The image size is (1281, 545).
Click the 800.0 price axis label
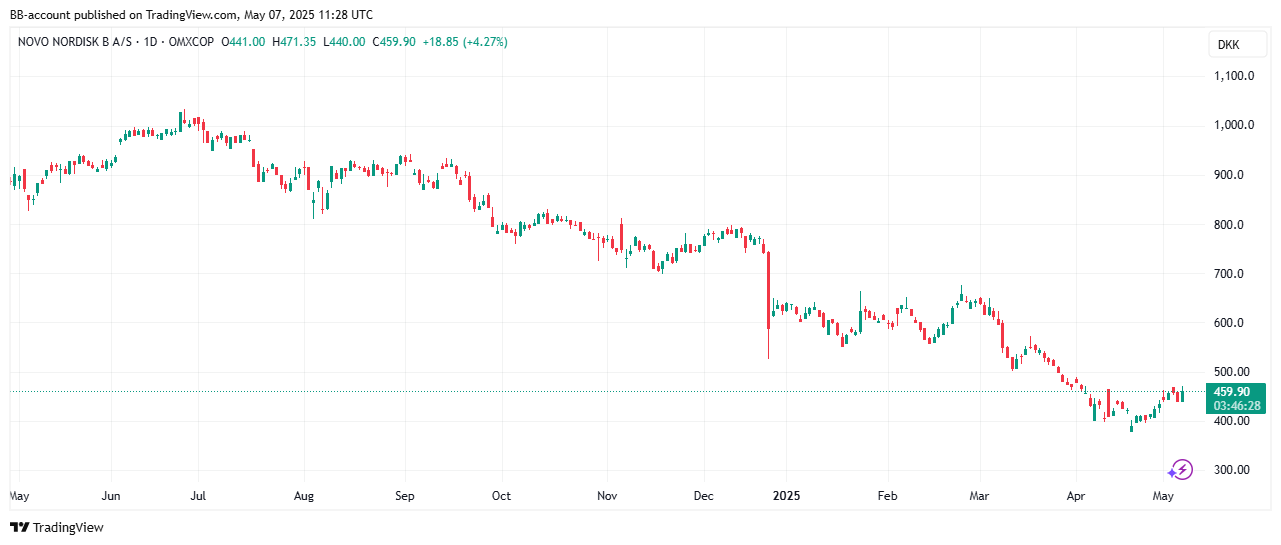(1228, 225)
